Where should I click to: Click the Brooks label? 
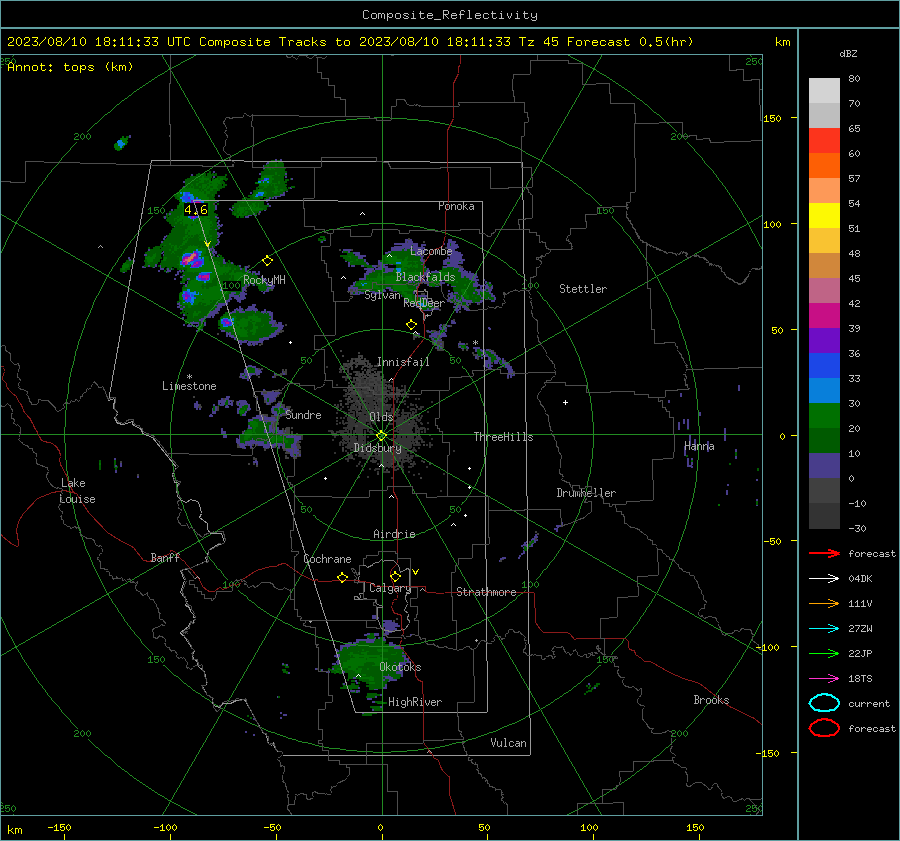711,700
